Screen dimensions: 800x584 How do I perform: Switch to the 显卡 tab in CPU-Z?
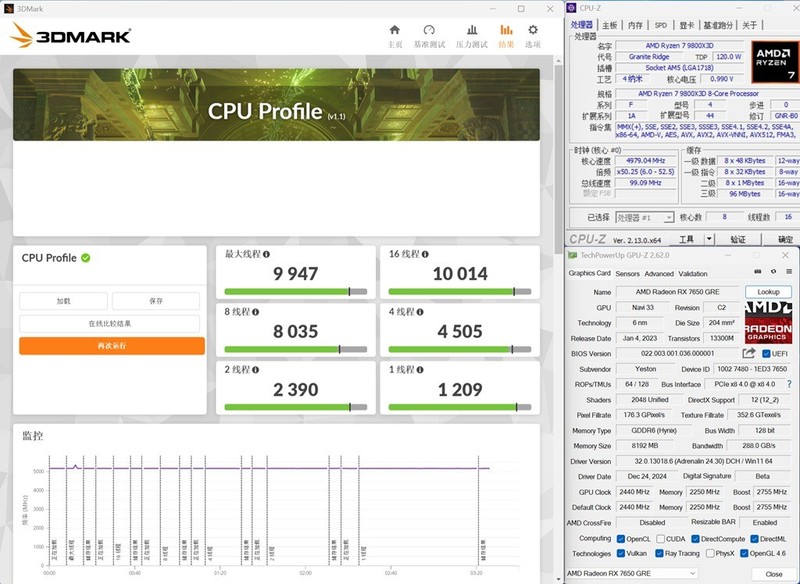point(686,25)
